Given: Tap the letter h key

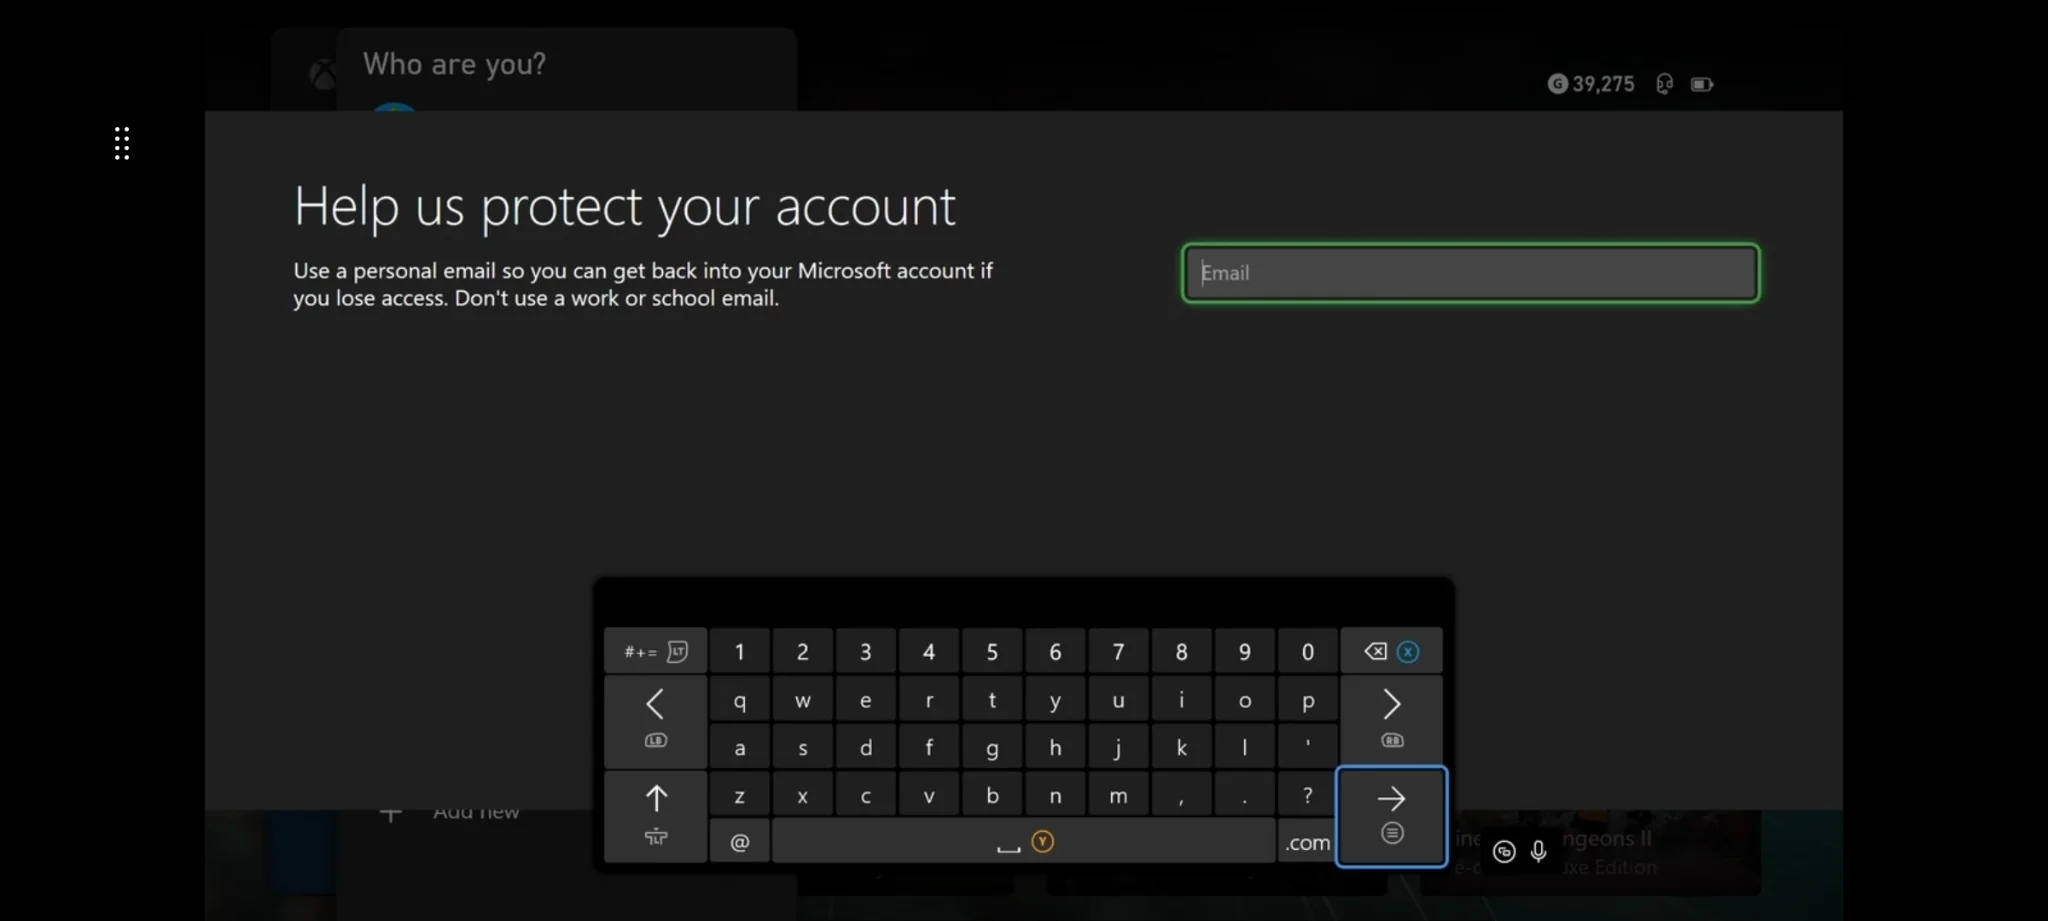Looking at the screenshot, I should tap(1055, 747).
